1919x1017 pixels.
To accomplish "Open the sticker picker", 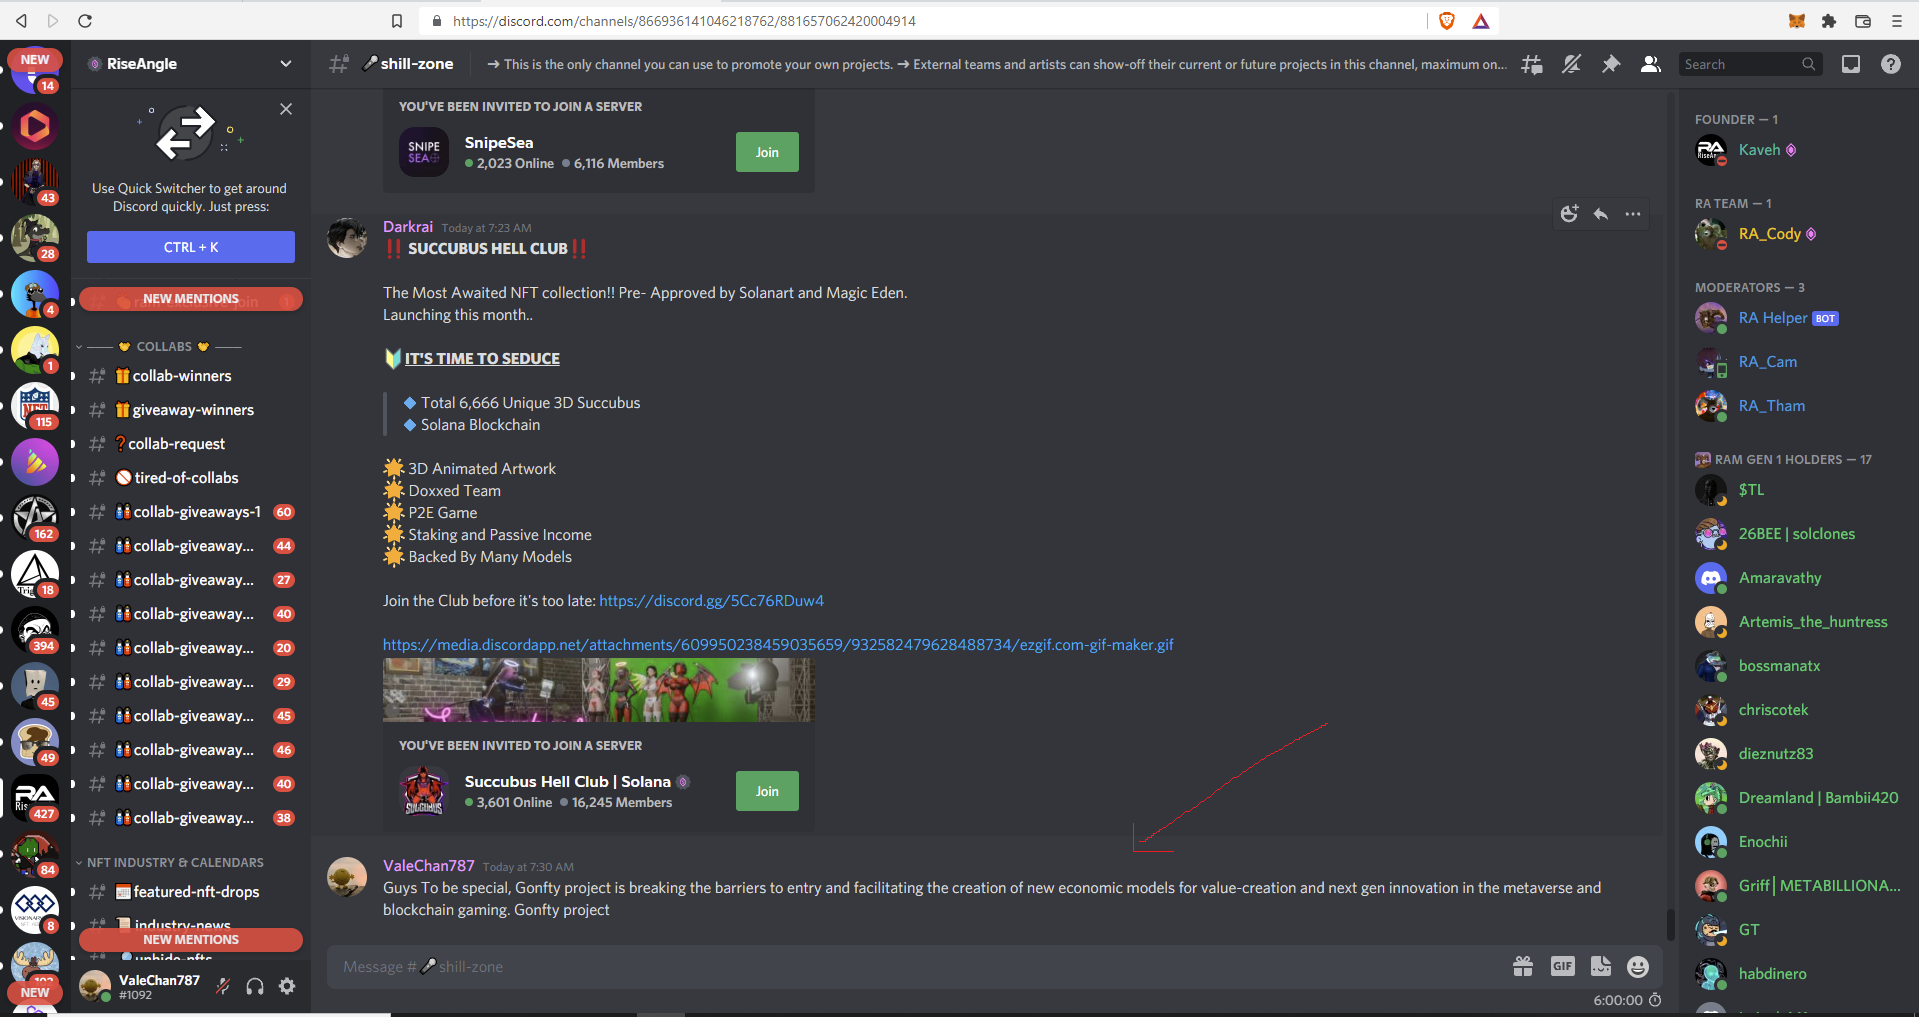I will [1600, 967].
